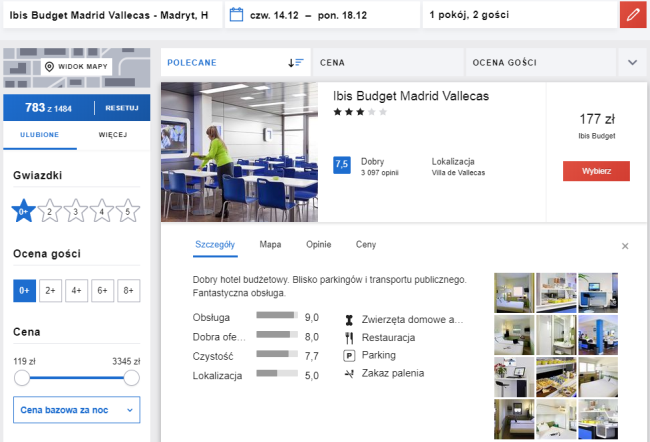Select the 3-star filter
This screenshot has width=650, height=442.
[75, 211]
